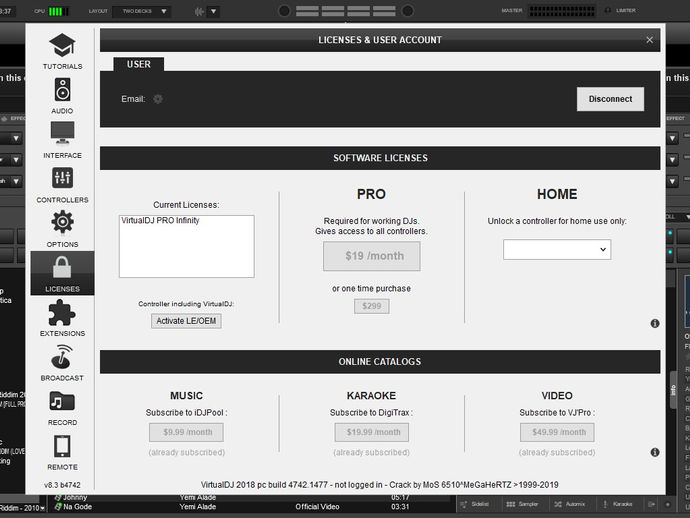Click Automix shuffle icon in bottom bar
The image size is (690, 518).
[558, 504]
